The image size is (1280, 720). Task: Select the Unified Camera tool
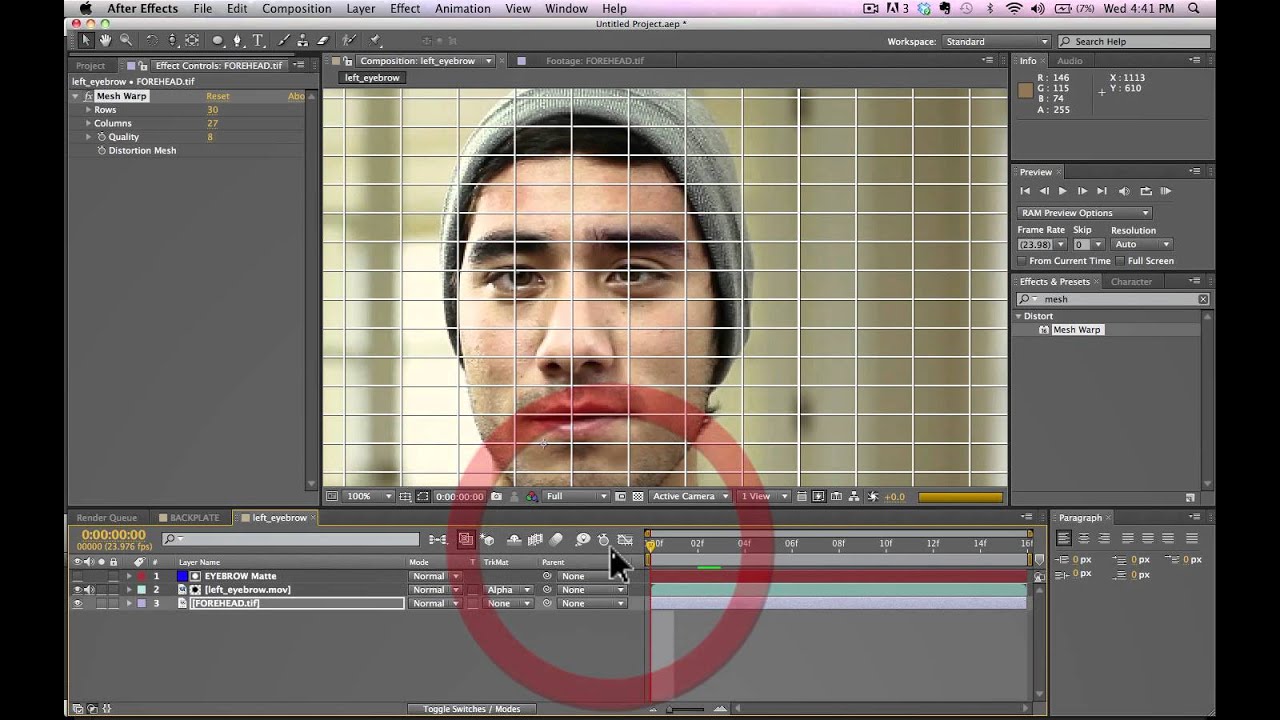[172, 41]
